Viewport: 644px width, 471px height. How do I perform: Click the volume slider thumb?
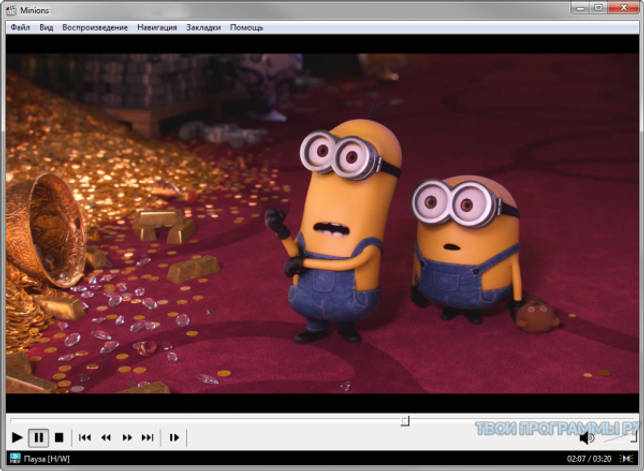[635, 436]
